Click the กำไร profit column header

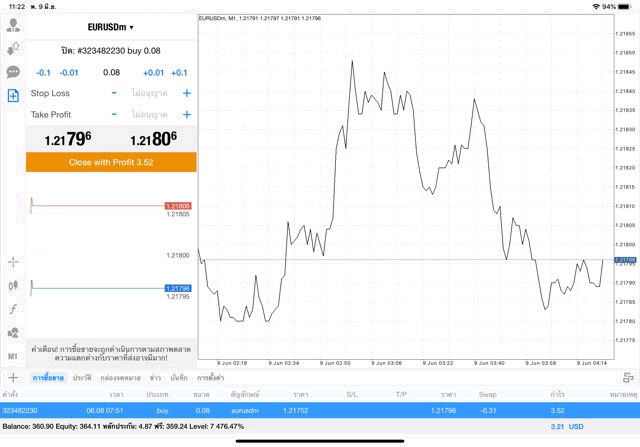tap(558, 394)
